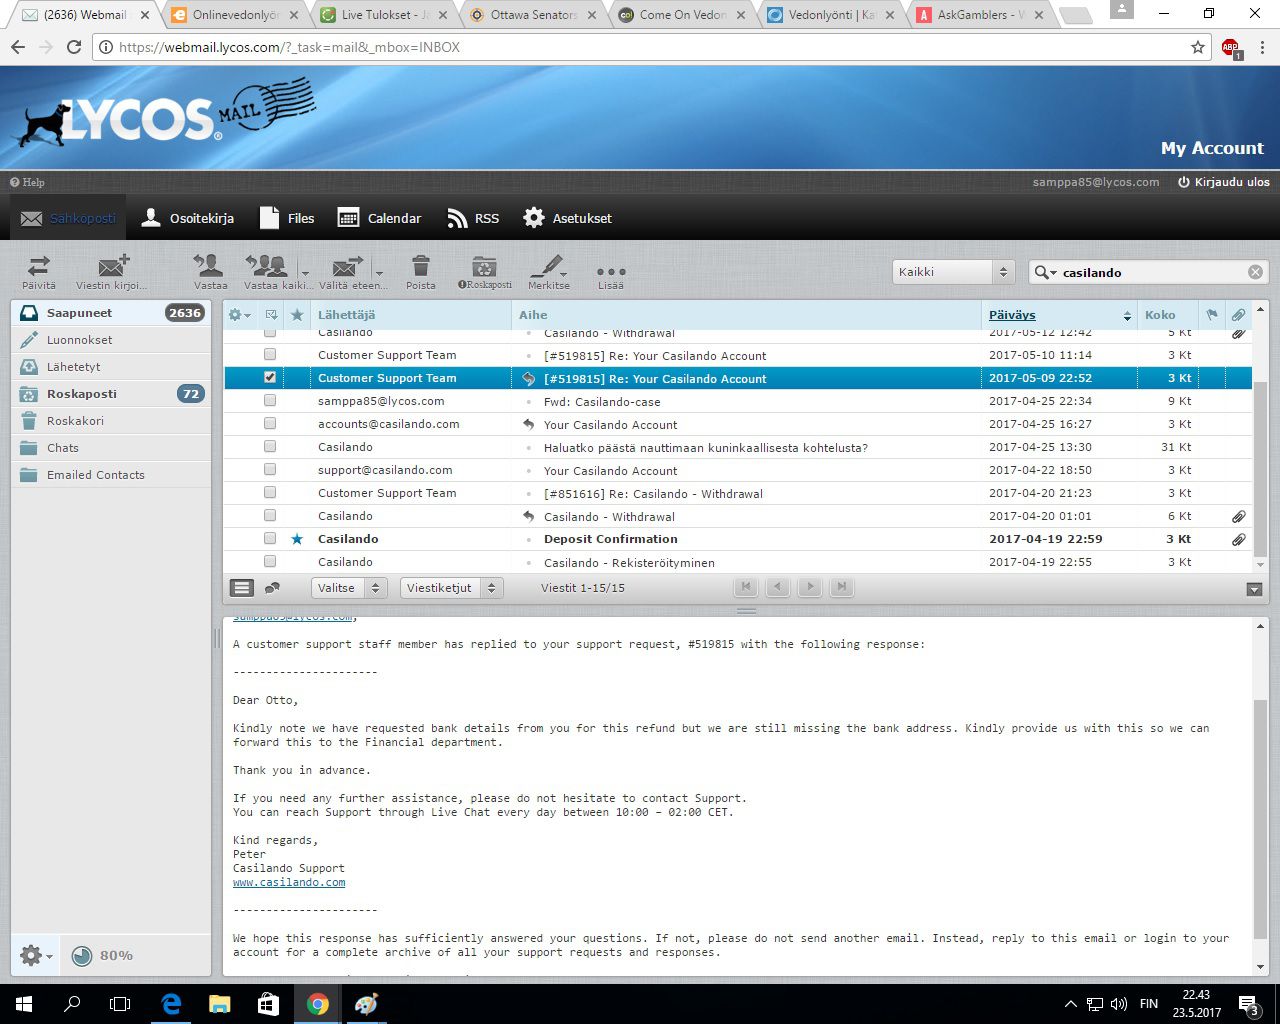Viewport: 1280px width, 1024px height.
Task: Go to the previous page of messages
Action: pos(777,587)
